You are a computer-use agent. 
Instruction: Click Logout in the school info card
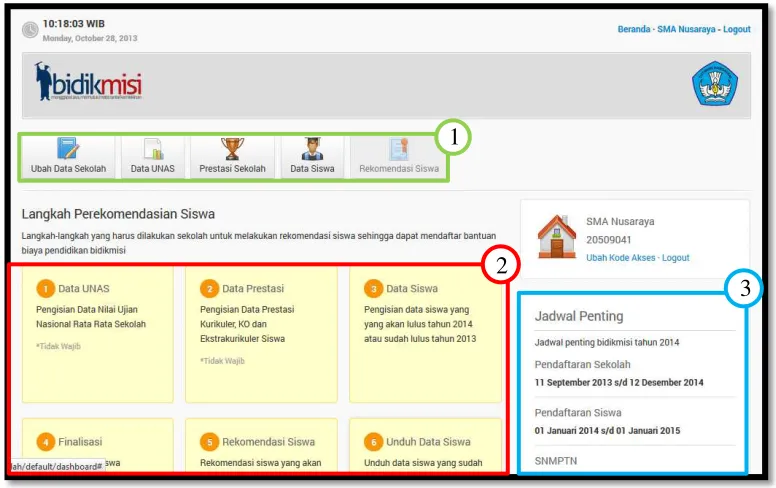676,257
